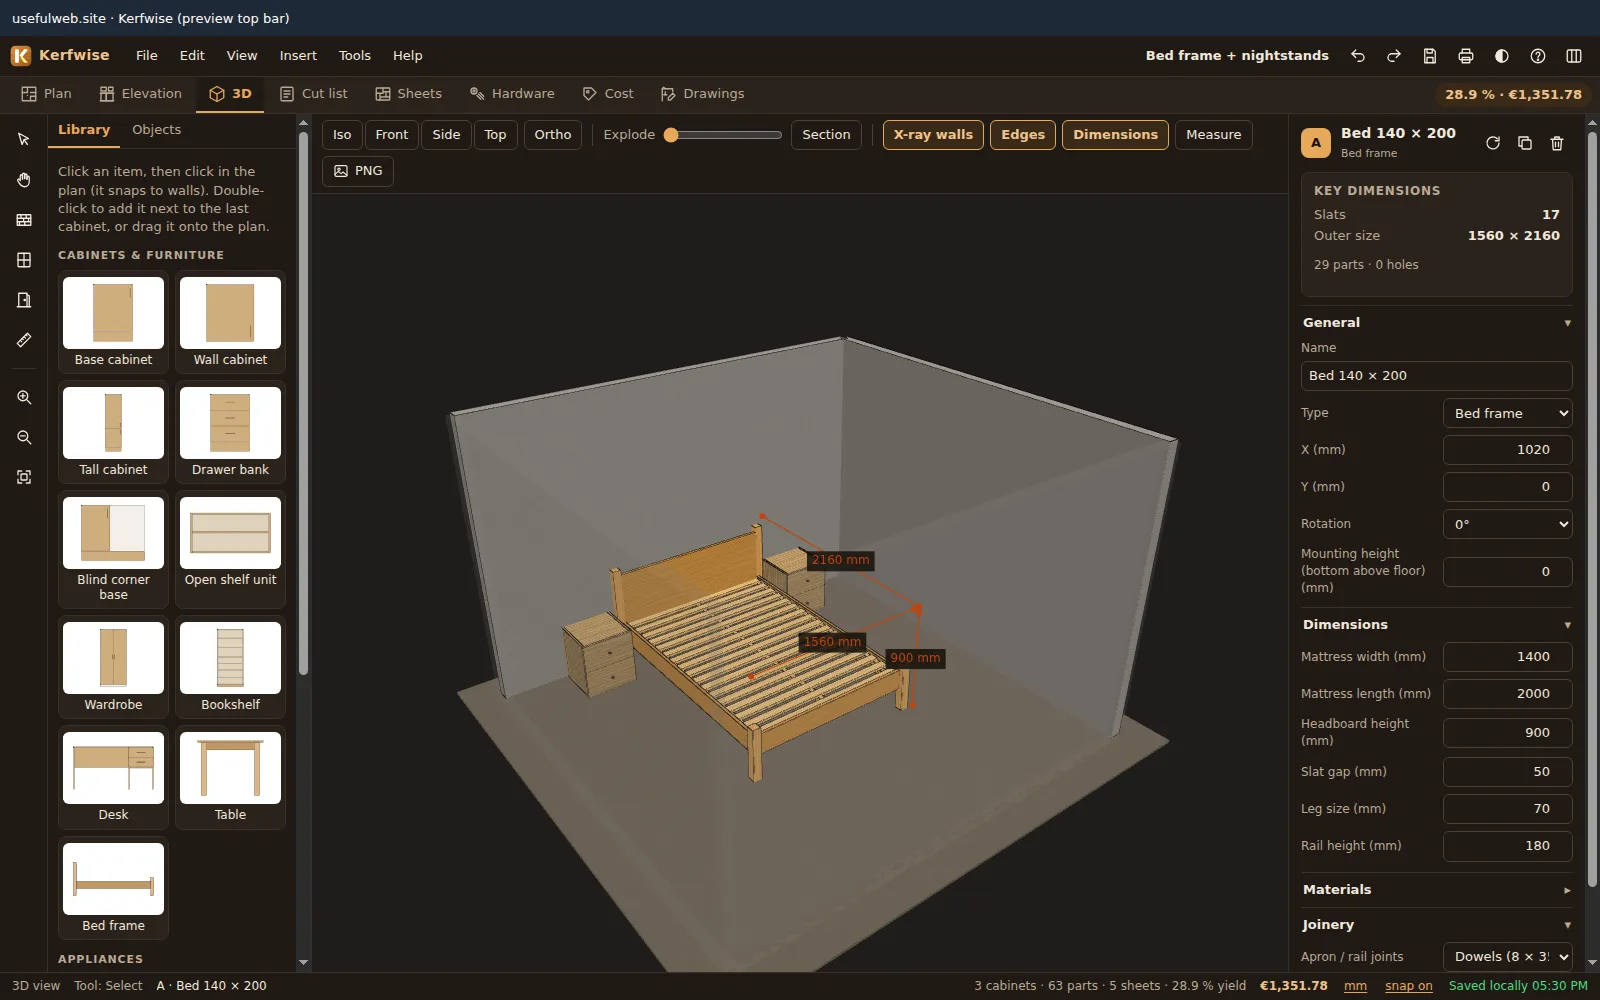1600x1000 pixels.
Task: Open the Insert menu
Action: (x=298, y=56)
